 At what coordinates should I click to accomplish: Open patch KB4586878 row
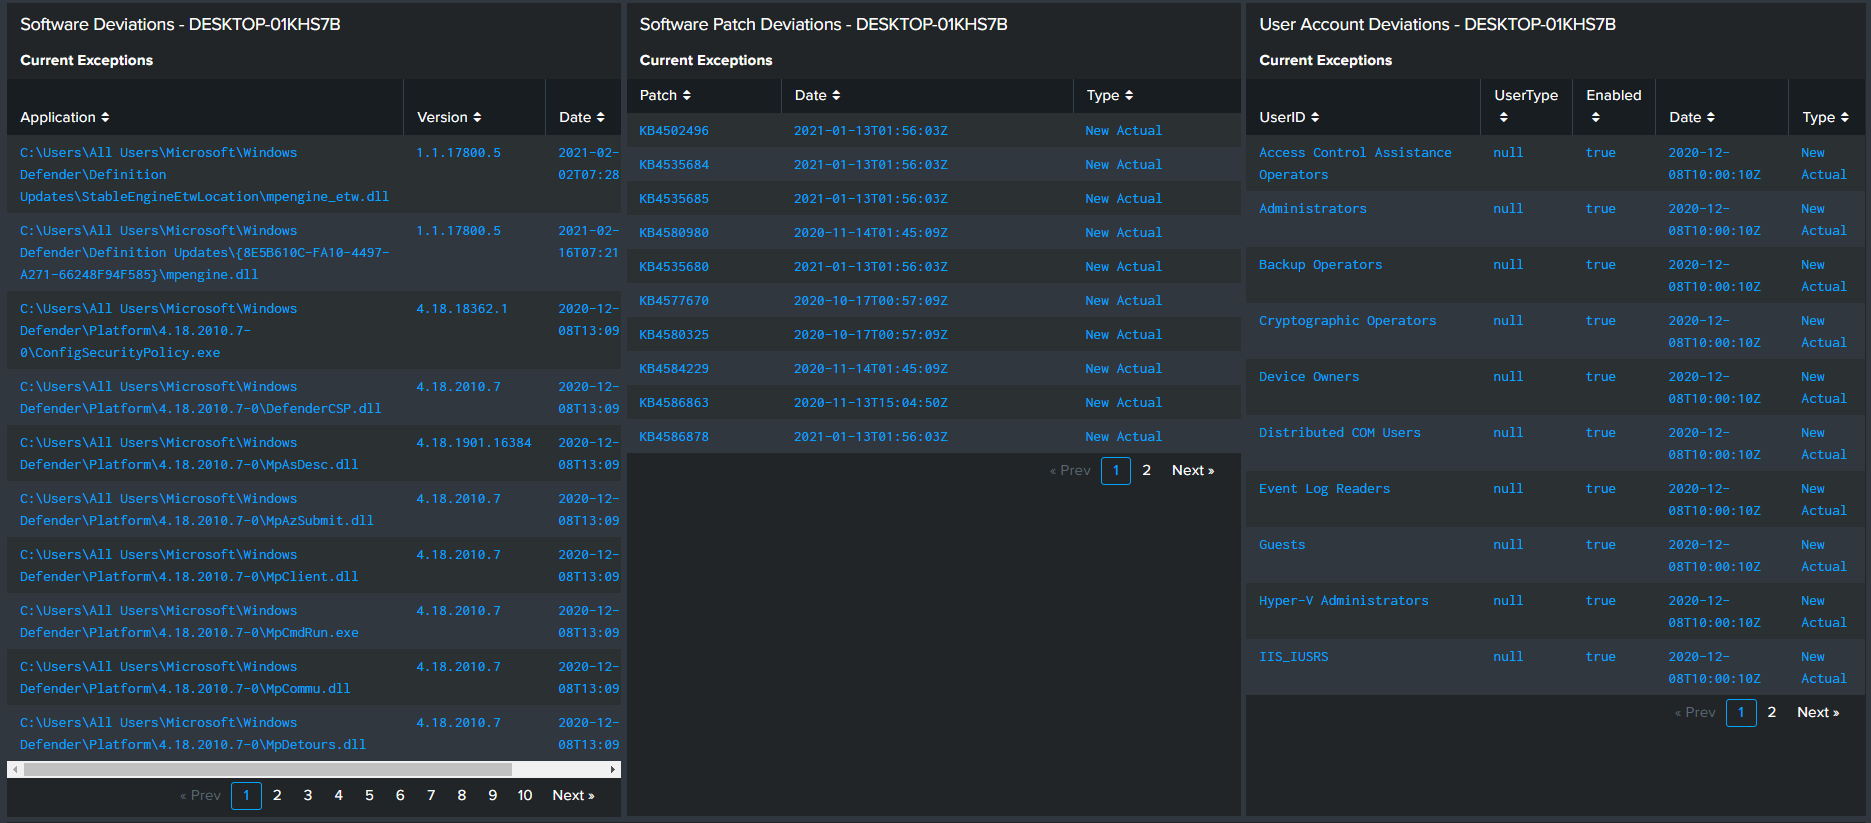pyautogui.click(x=934, y=436)
